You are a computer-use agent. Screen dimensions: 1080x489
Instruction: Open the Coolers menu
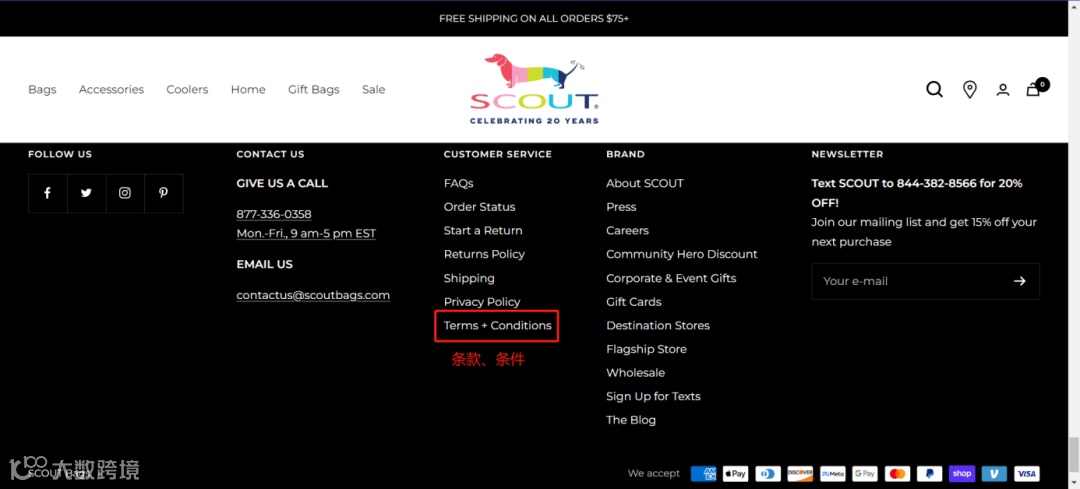[187, 90]
